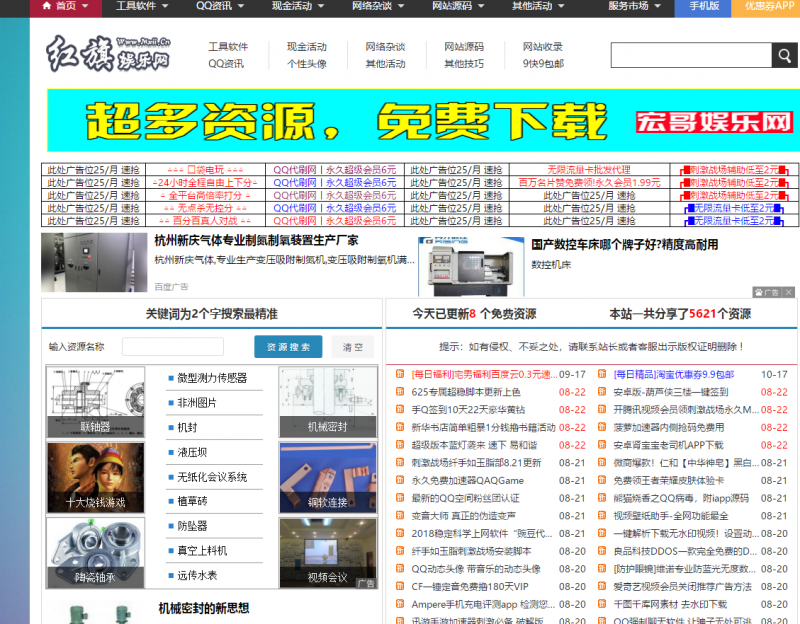Open the 无纸化会议系统 link
The image size is (800, 624).
(x=212, y=477)
